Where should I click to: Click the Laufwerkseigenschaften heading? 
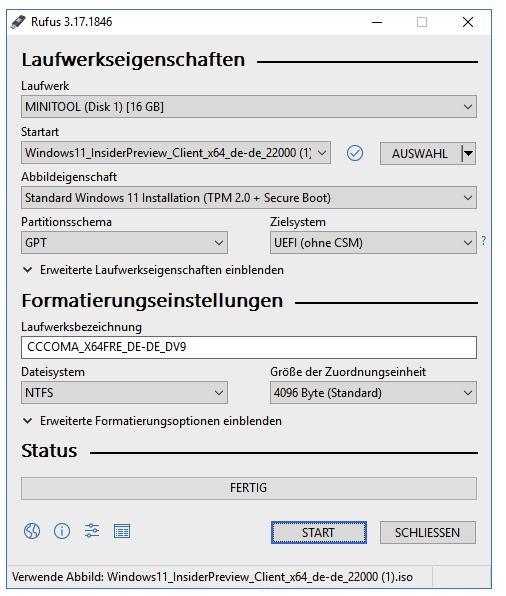click(x=133, y=60)
